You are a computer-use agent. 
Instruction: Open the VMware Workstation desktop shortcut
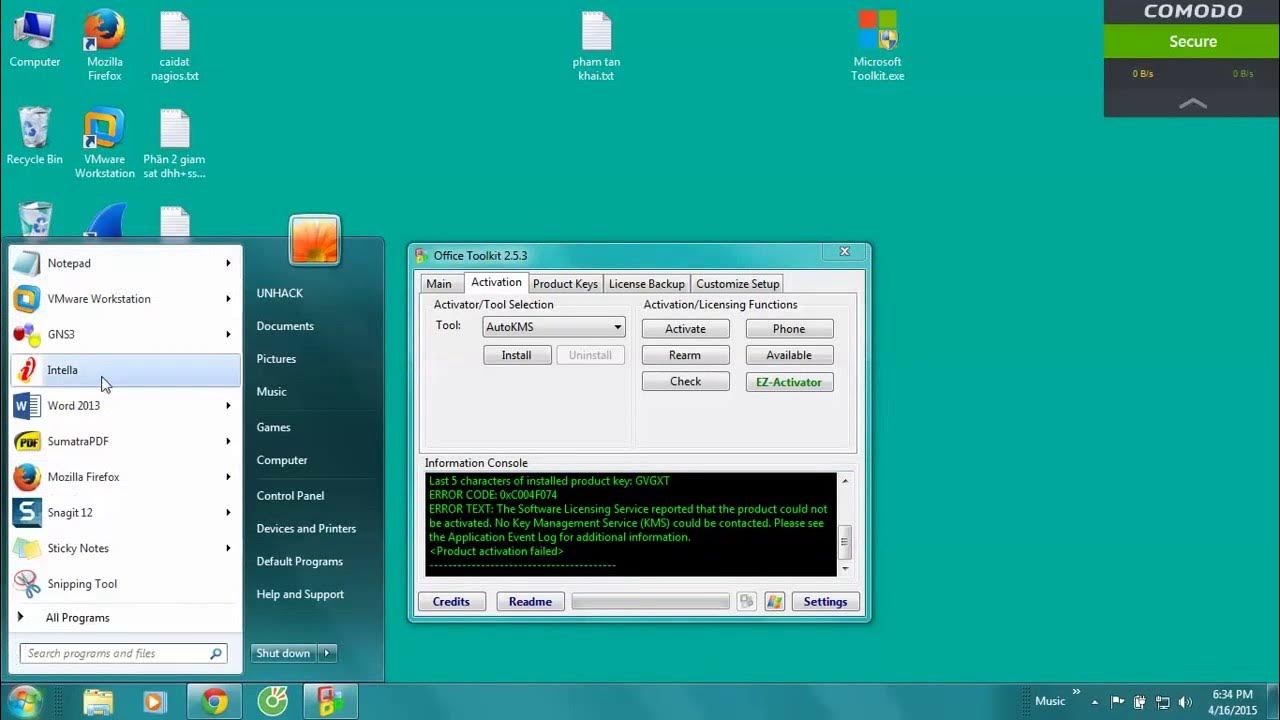point(104,144)
